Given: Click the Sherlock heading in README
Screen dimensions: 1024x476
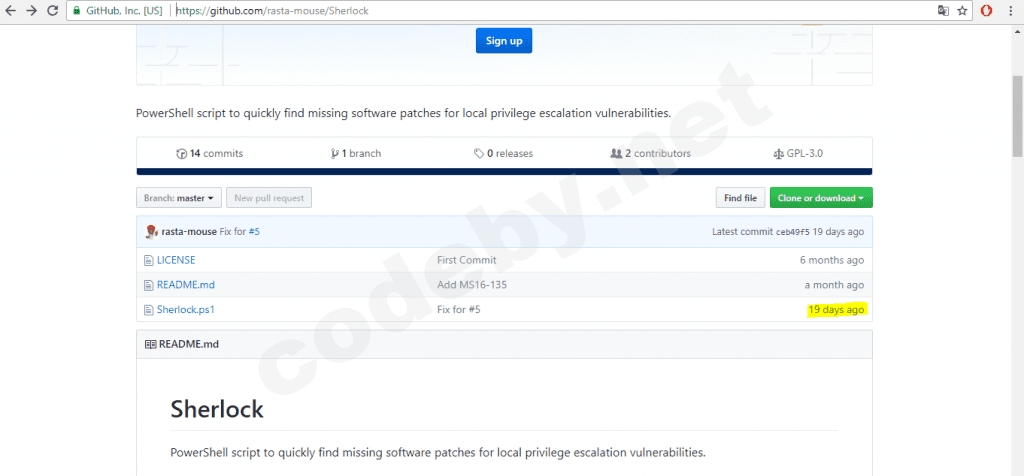Looking at the screenshot, I should coord(217,409).
